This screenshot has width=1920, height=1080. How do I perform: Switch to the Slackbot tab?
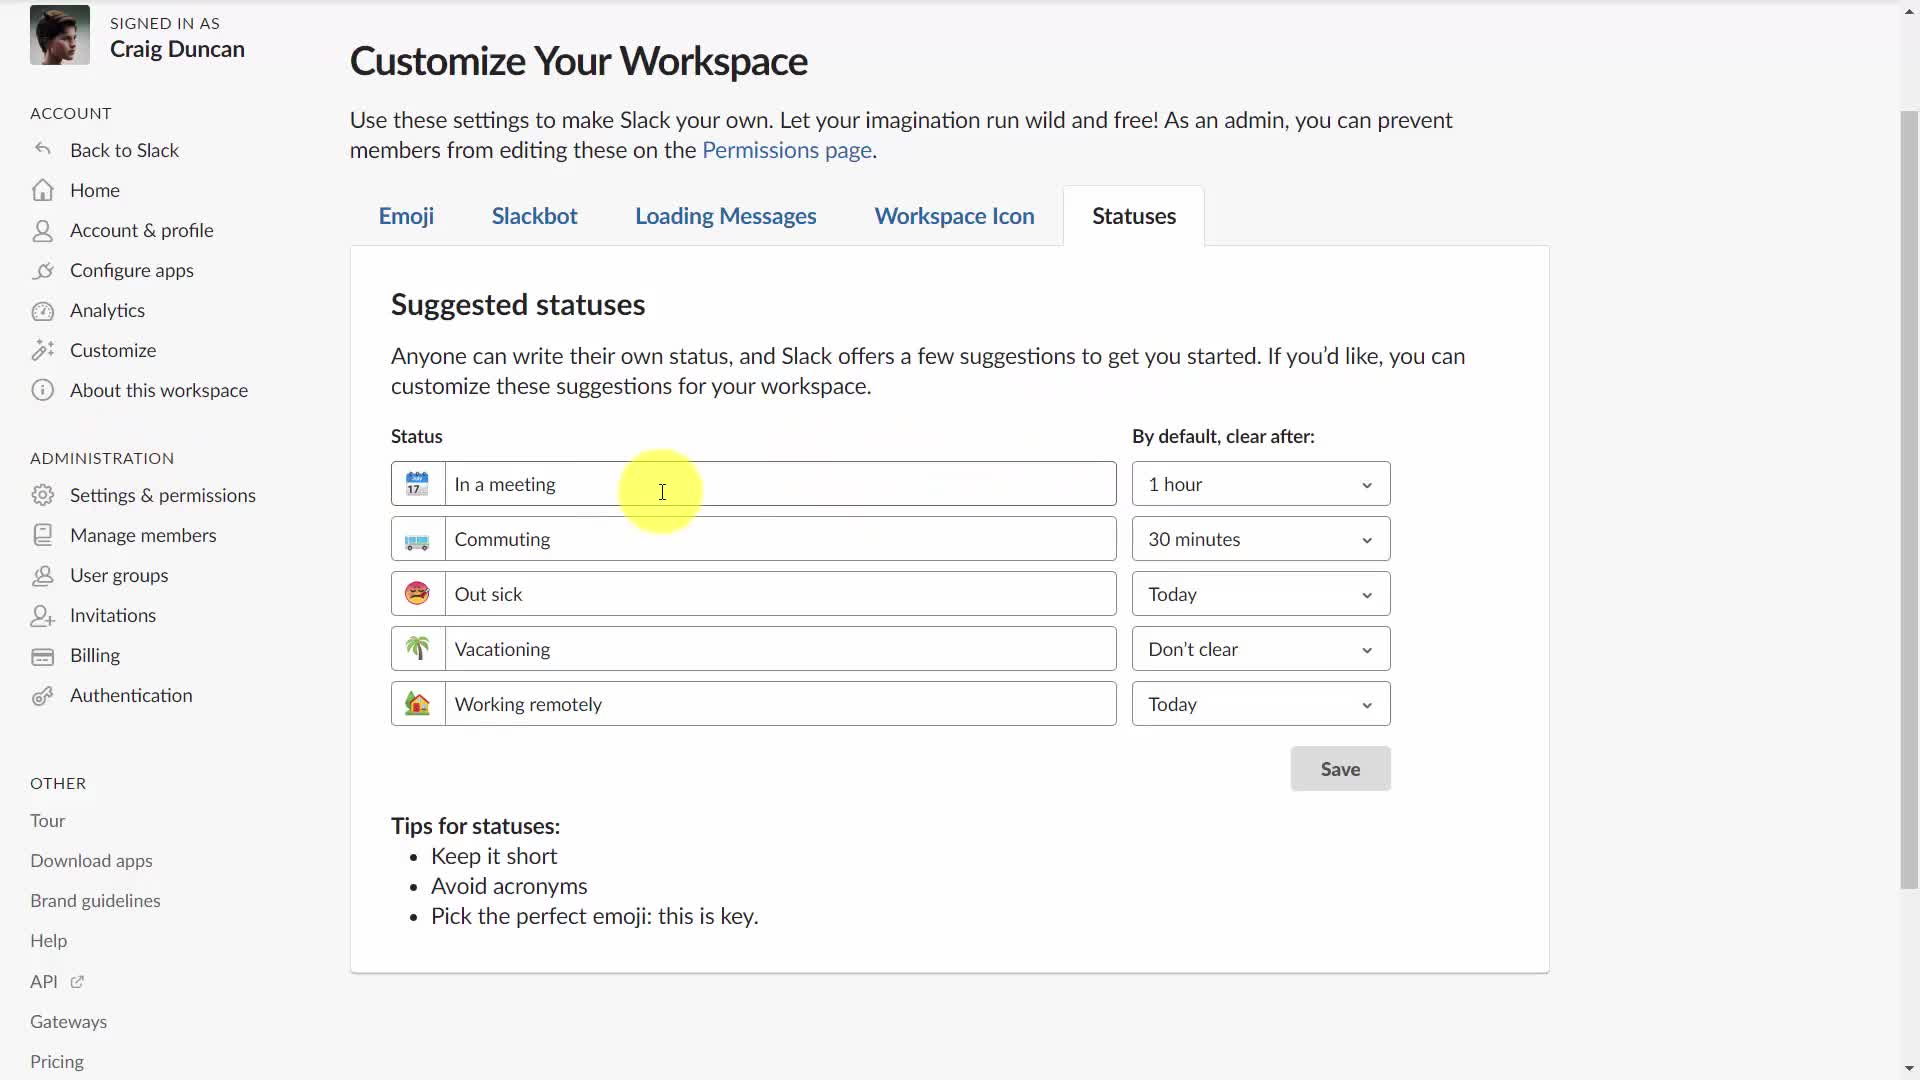[534, 216]
